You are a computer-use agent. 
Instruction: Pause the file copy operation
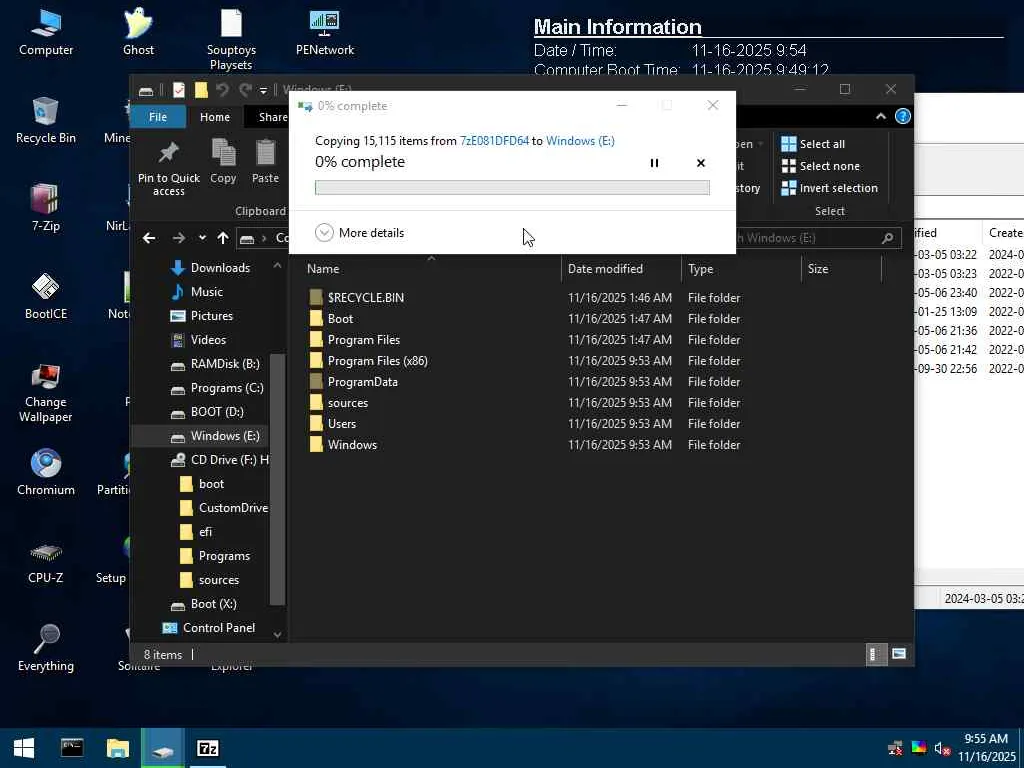click(654, 163)
